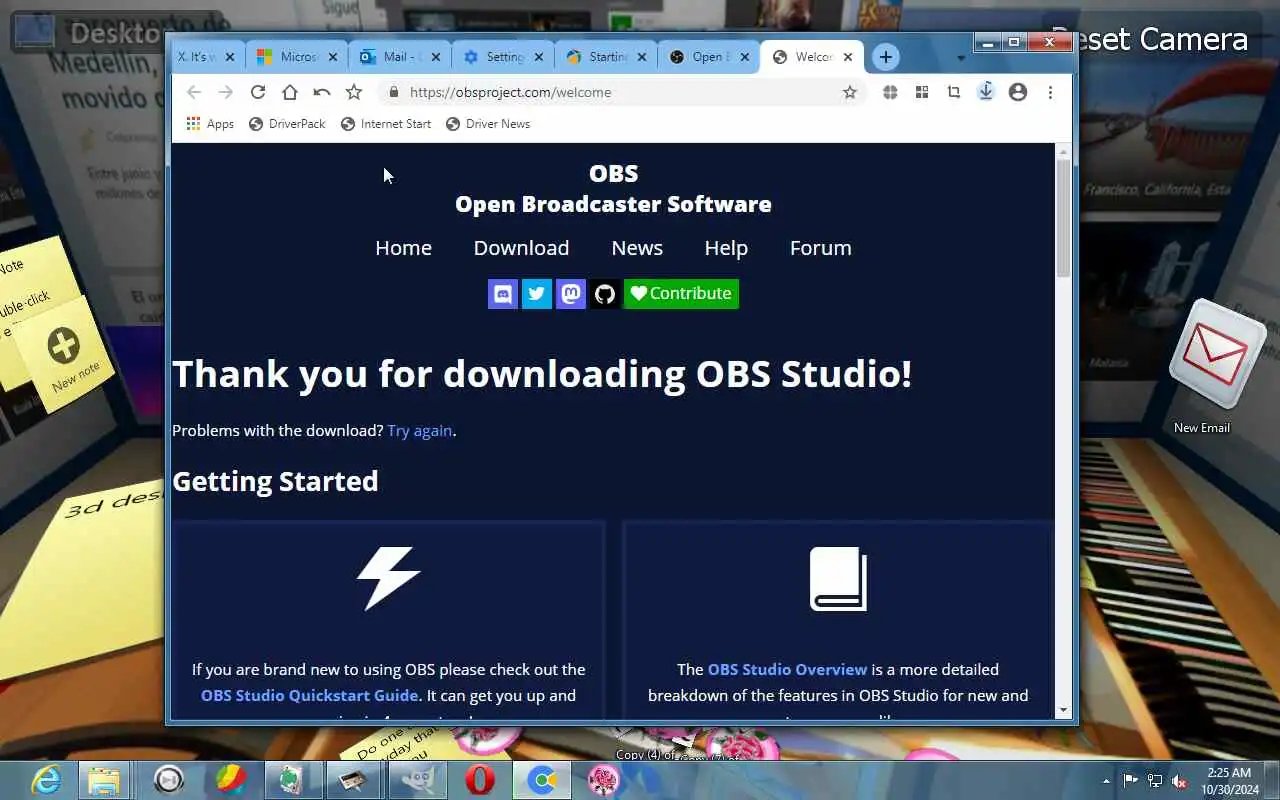The width and height of the screenshot is (1280, 800).
Task: Open the OBS Studio Quickstart Guide link
Action: [310, 695]
